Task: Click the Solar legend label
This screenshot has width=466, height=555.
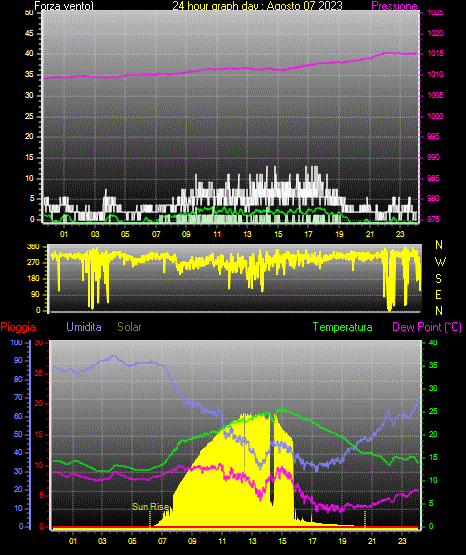Action: pos(129,327)
